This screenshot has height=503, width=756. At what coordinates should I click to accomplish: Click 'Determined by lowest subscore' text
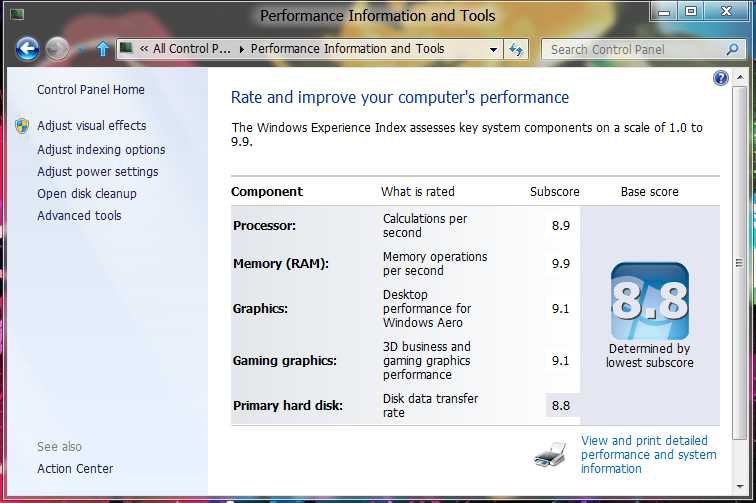point(649,355)
